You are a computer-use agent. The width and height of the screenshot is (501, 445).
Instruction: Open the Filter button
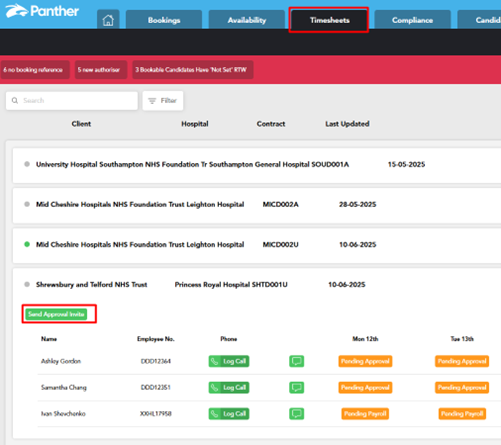163,101
